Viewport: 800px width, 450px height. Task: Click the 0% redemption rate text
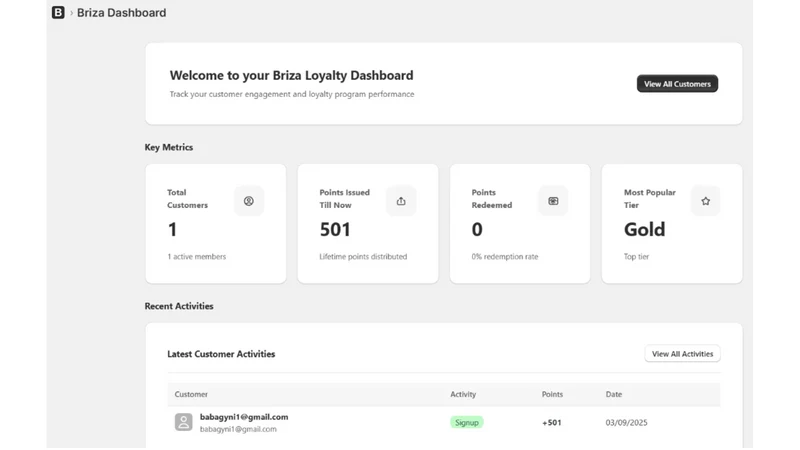tap(505, 257)
